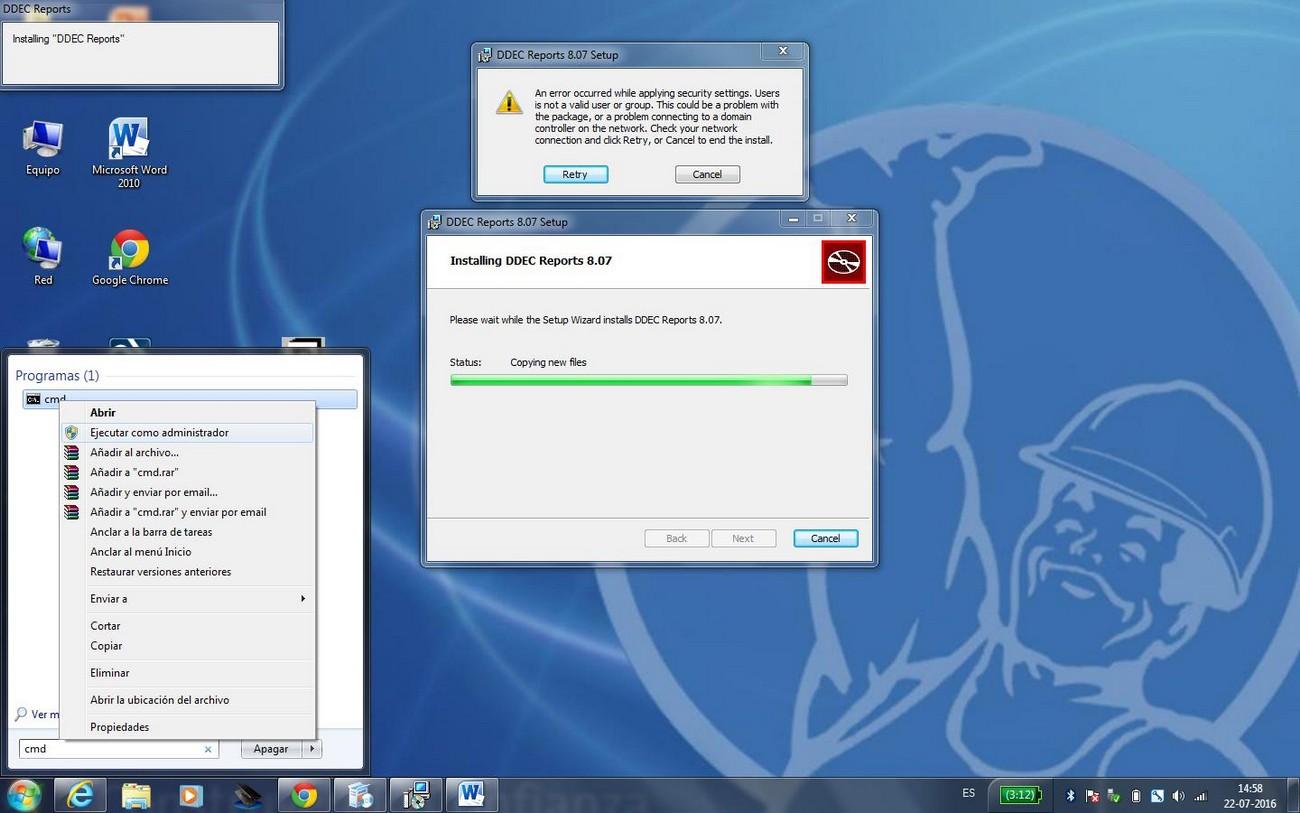Click the Bluetooth tray icon
This screenshot has width=1300, height=813.
[1070, 796]
